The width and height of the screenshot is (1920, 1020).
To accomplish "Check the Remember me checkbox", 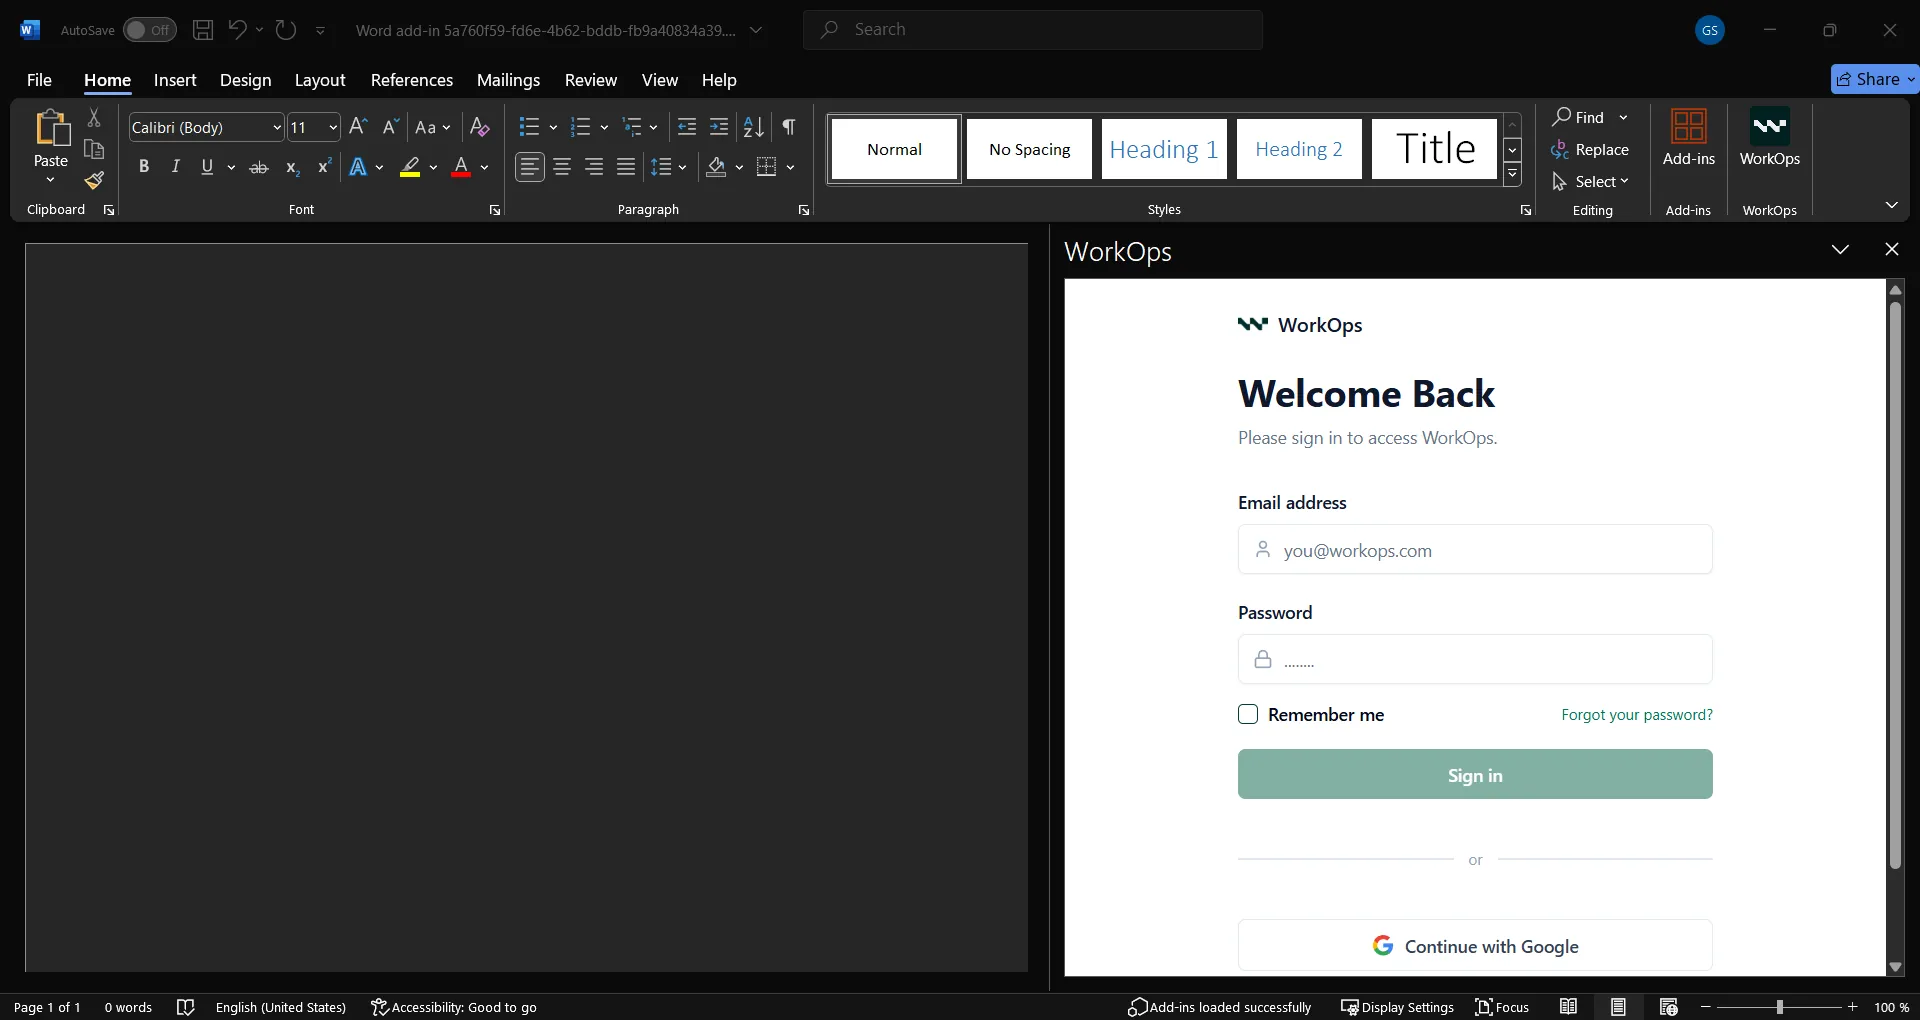I will pyautogui.click(x=1248, y=714).
